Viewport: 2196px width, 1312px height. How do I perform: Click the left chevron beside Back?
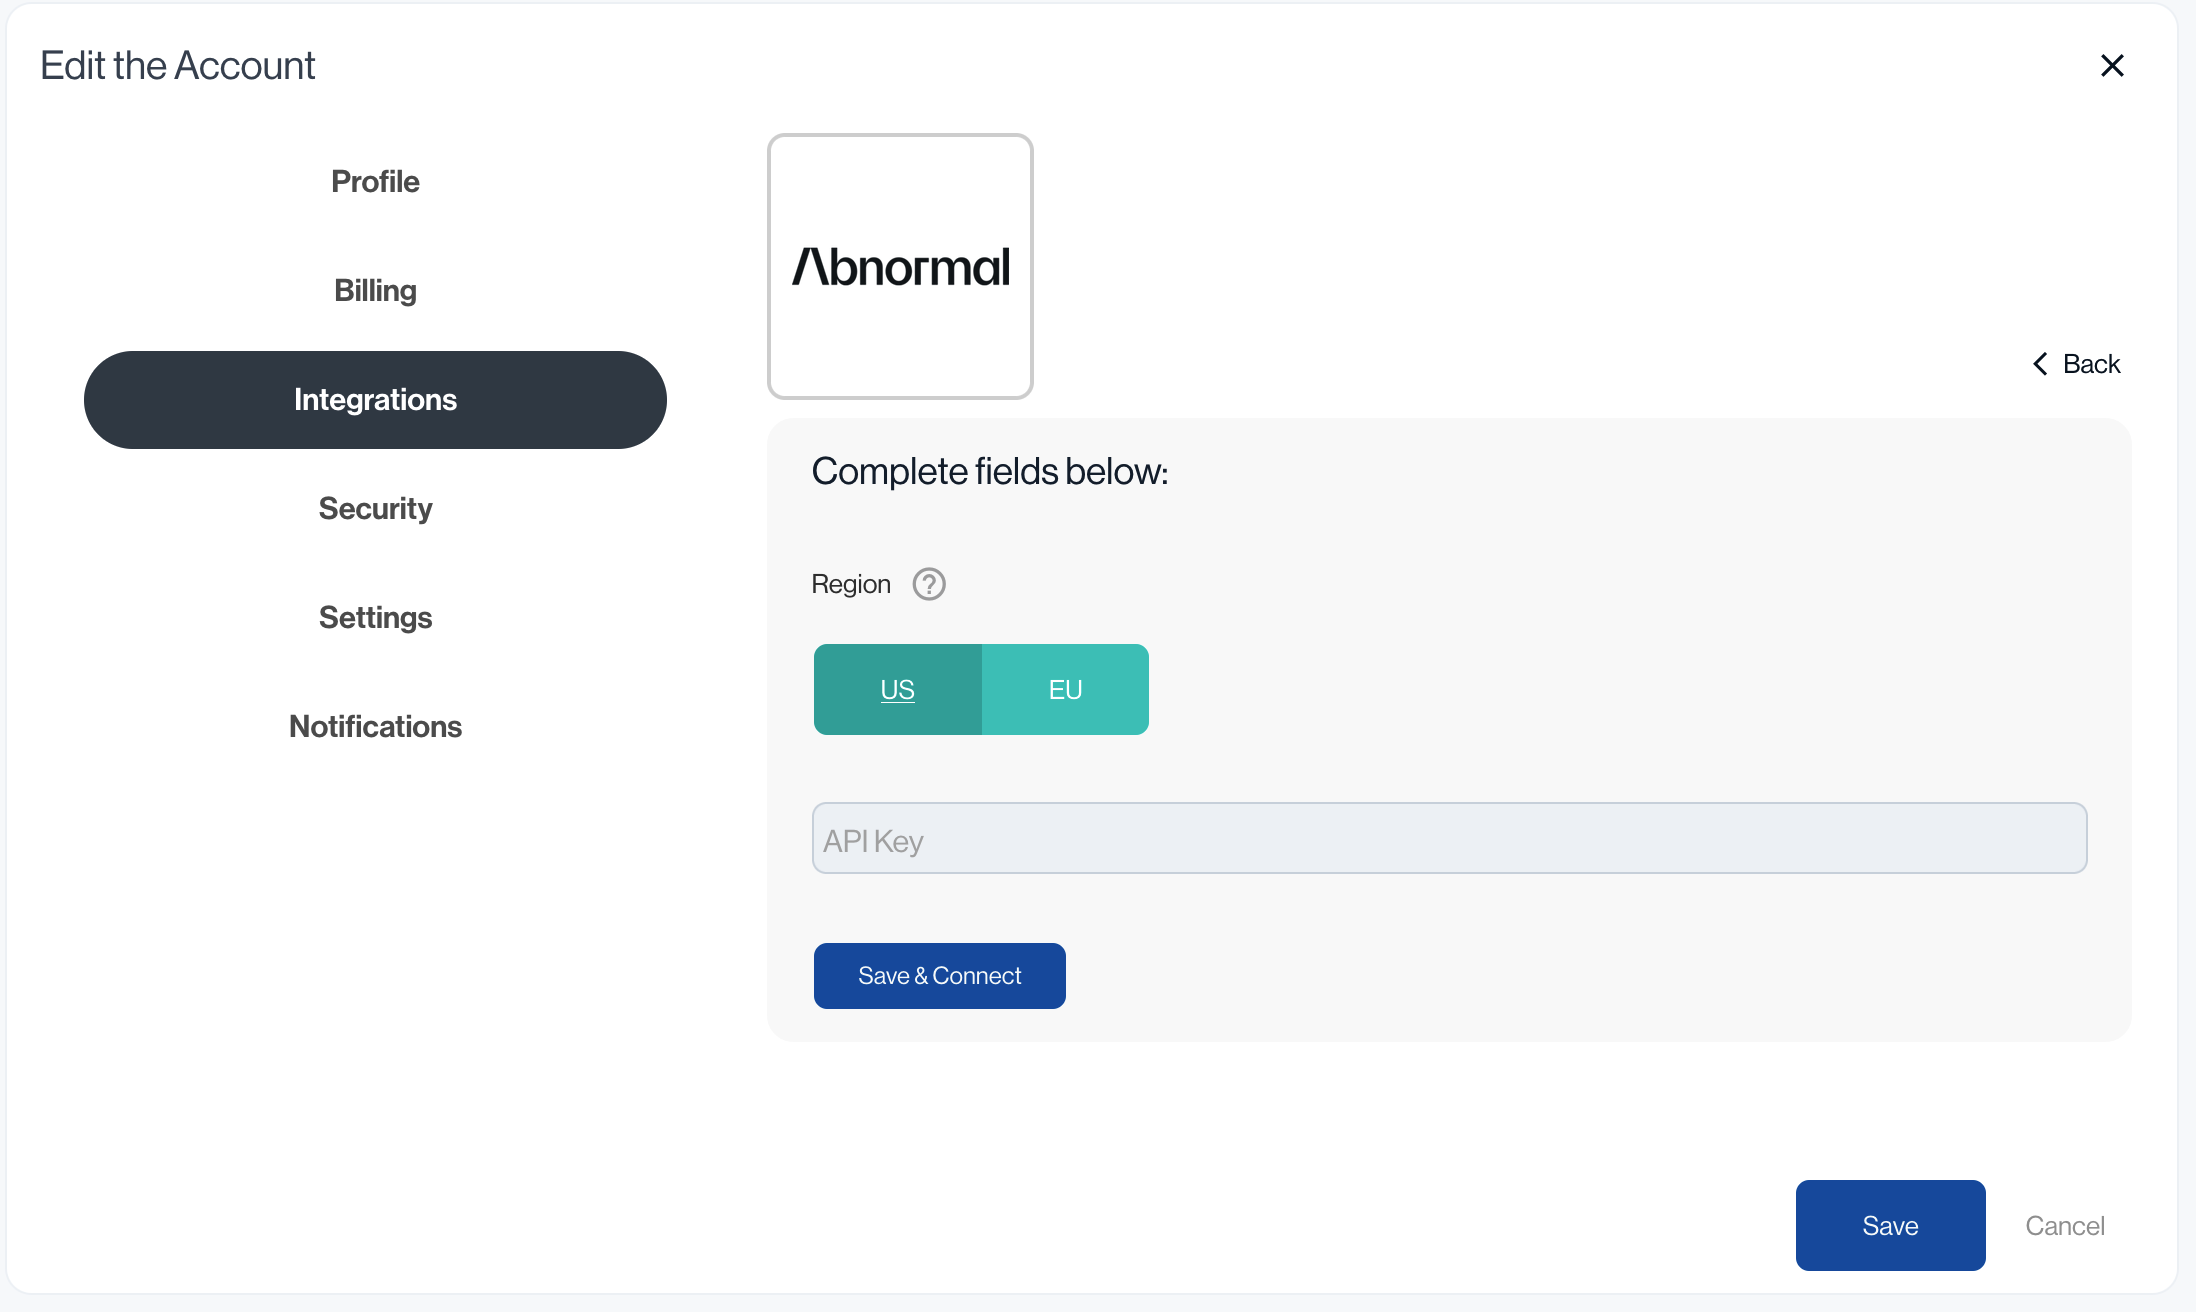[x=2040, y=364]
